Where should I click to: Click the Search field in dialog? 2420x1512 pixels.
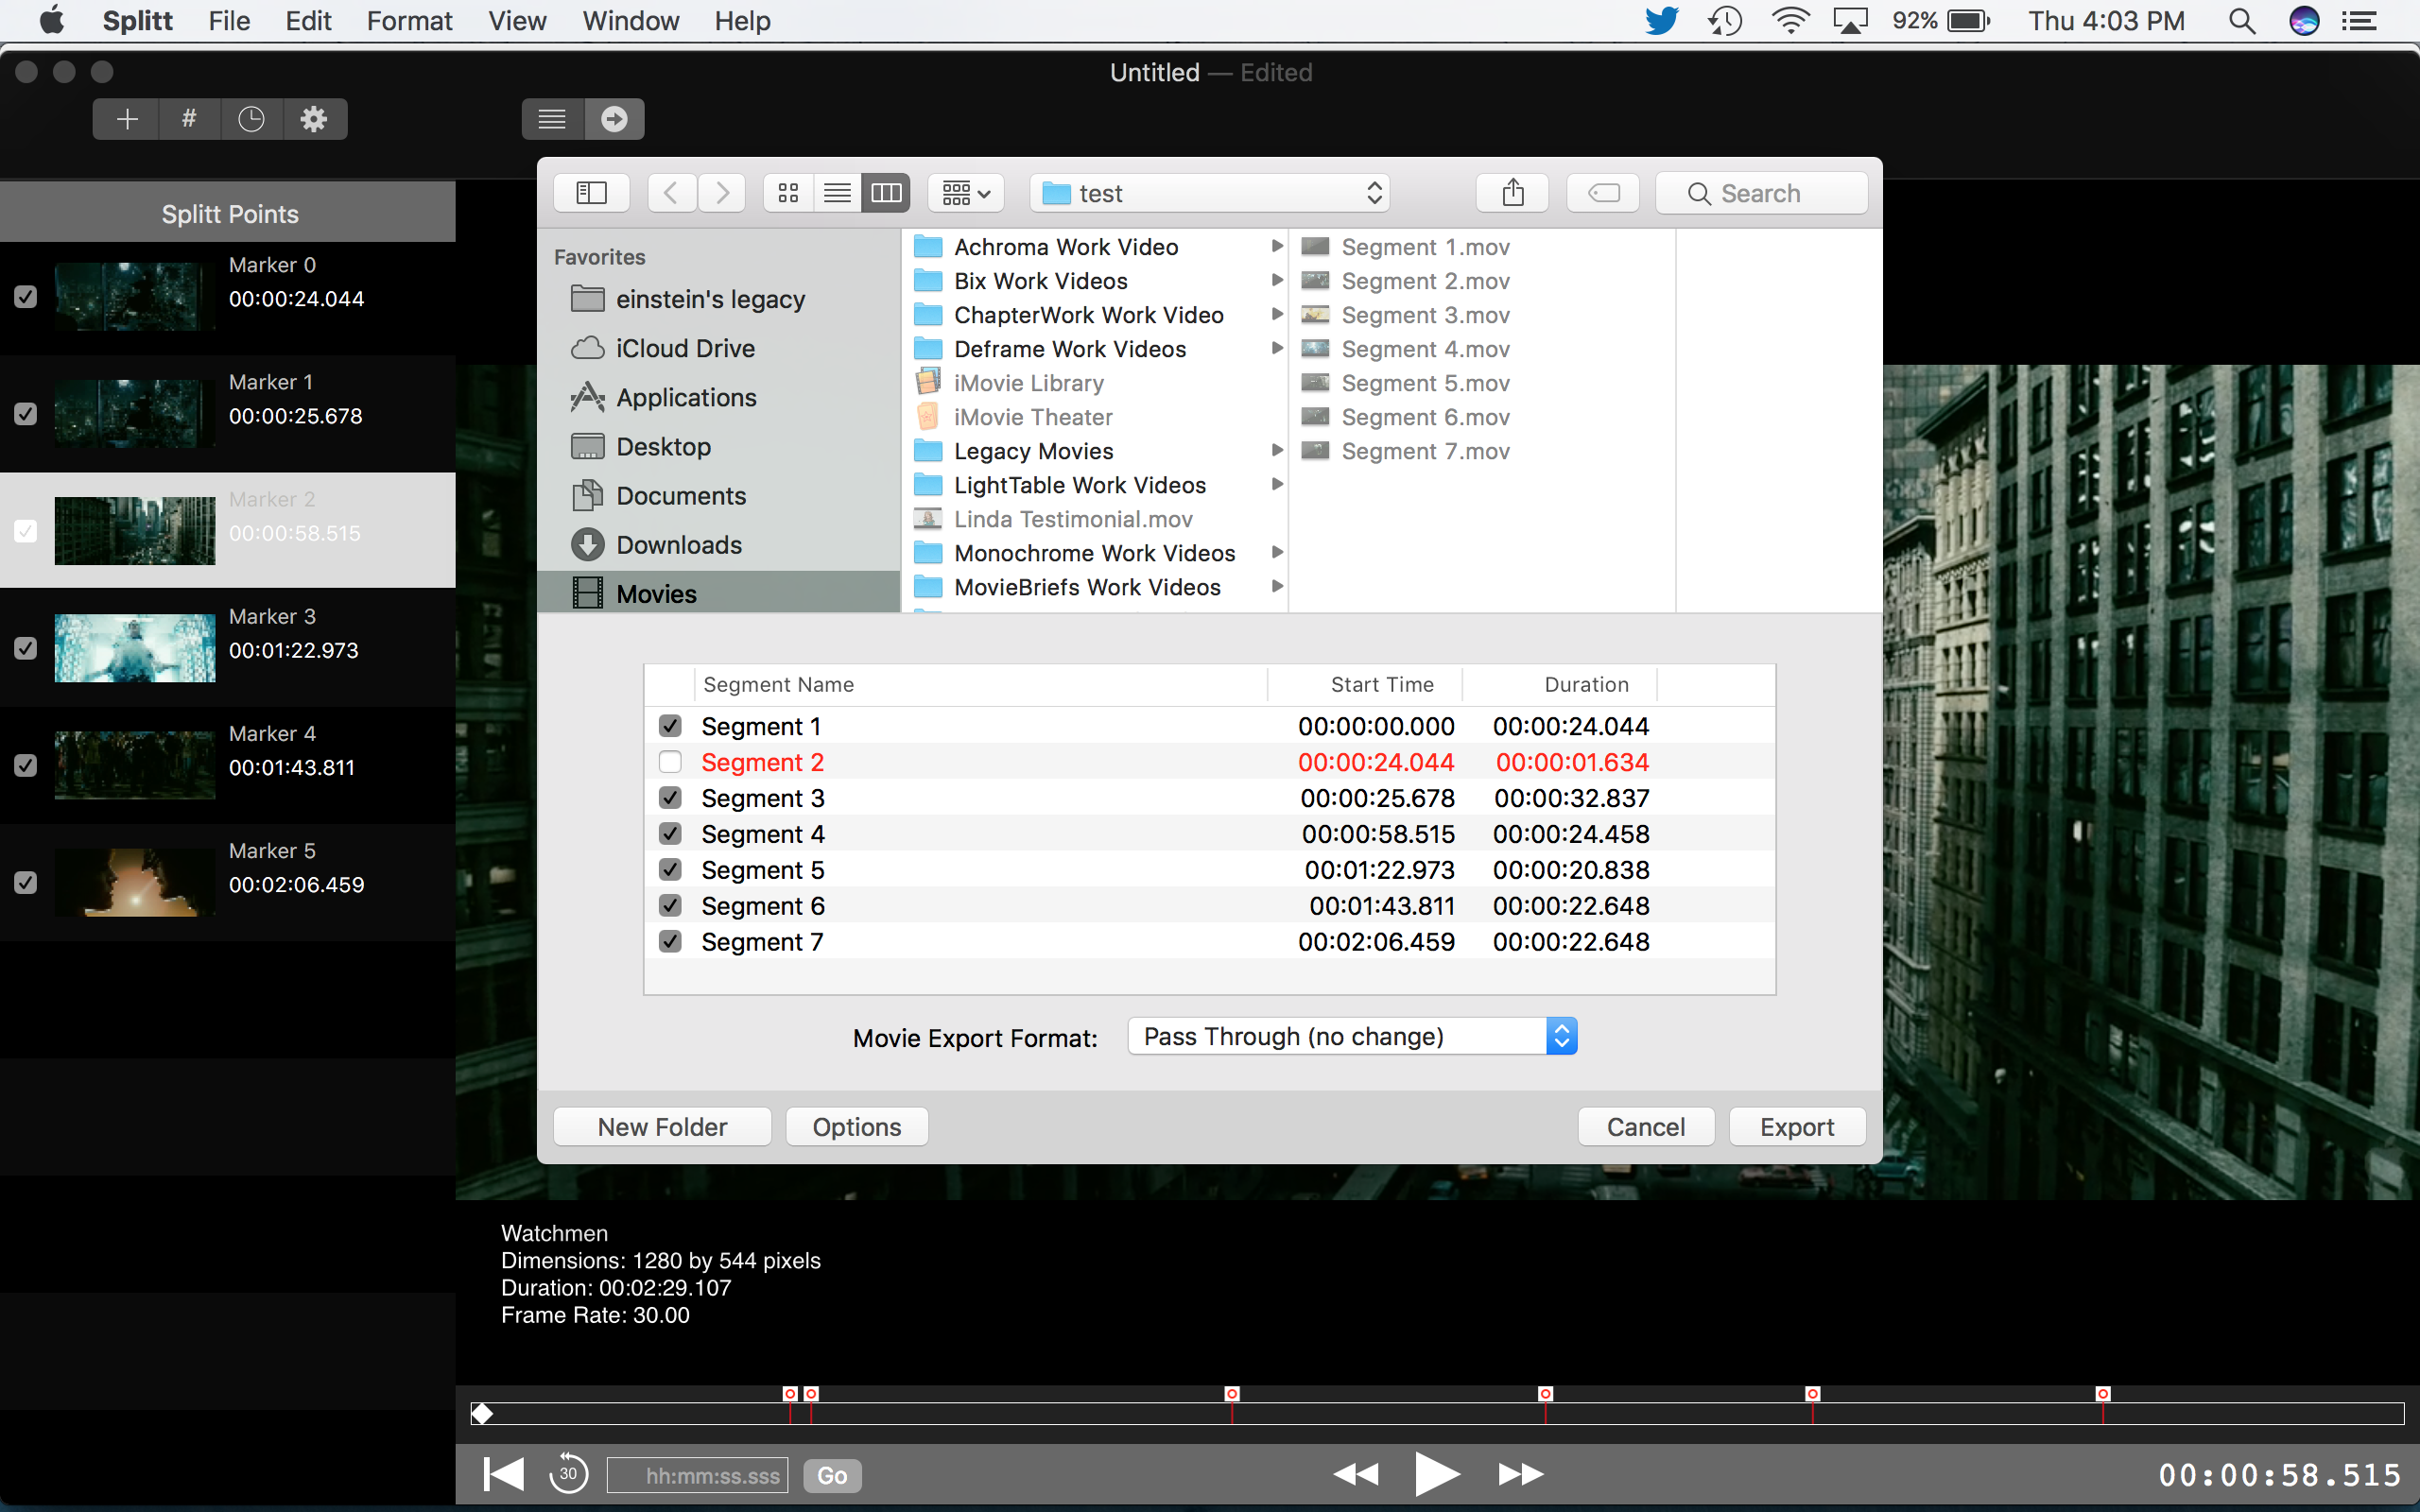(1762, 193)
